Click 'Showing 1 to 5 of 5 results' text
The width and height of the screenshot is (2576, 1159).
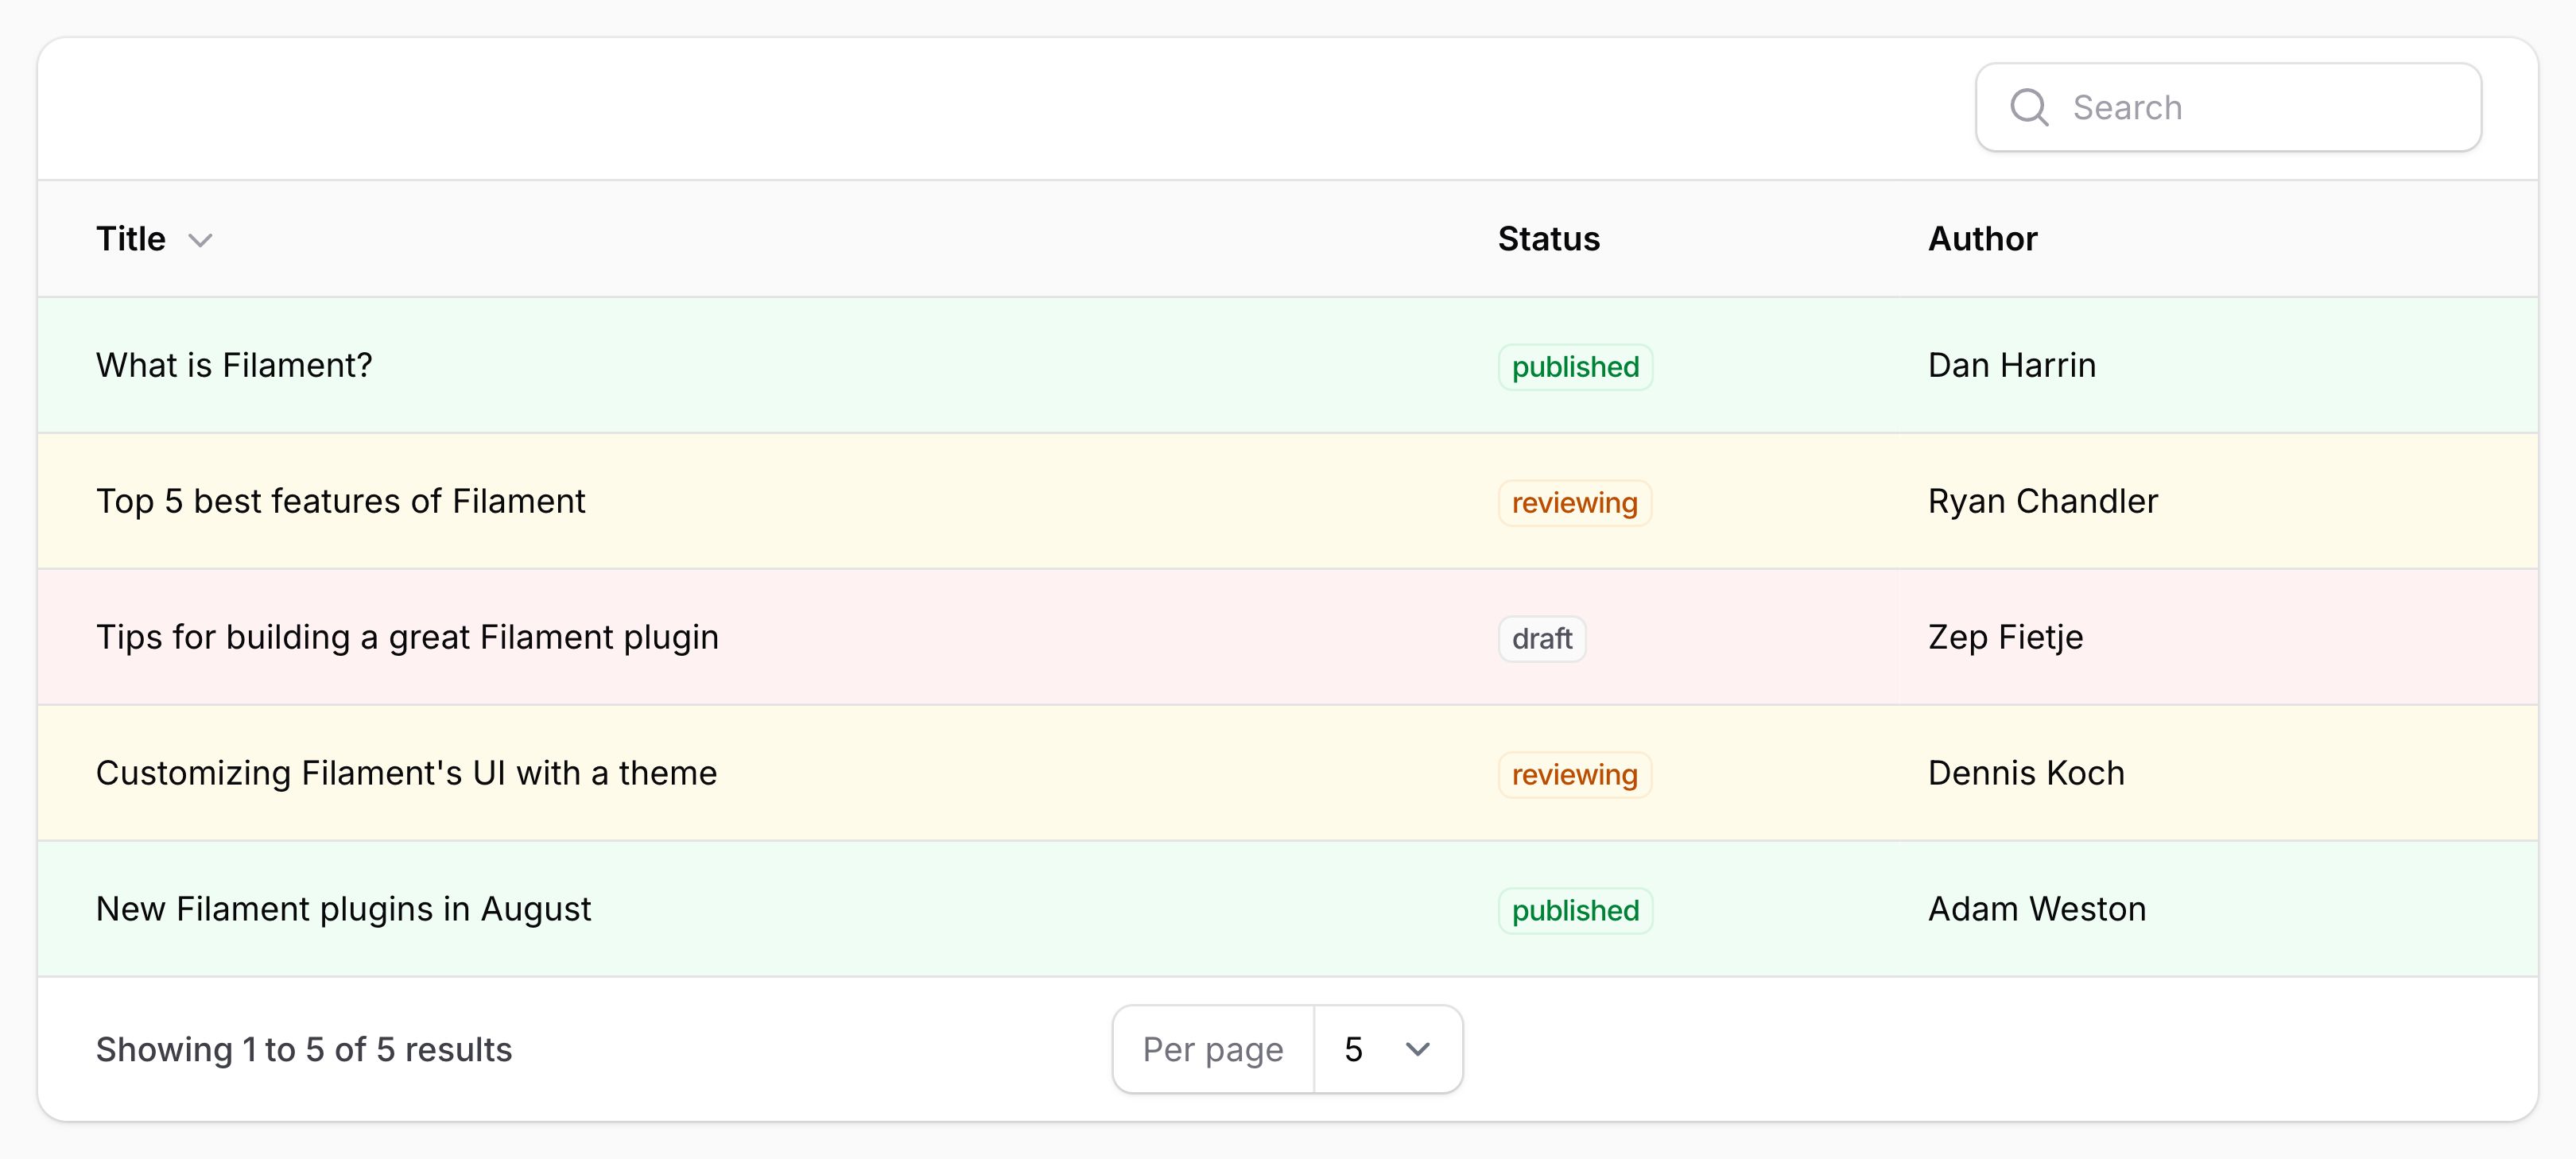304,1049
